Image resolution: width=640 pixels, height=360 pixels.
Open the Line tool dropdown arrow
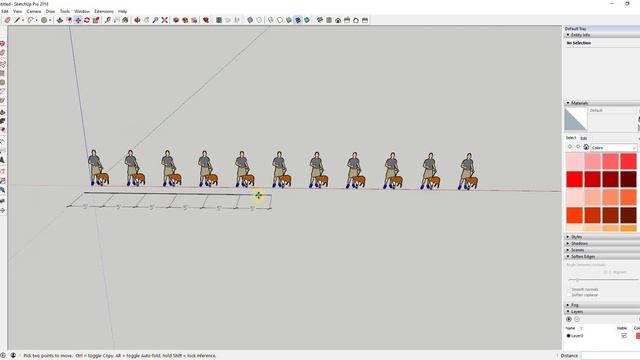23,20
